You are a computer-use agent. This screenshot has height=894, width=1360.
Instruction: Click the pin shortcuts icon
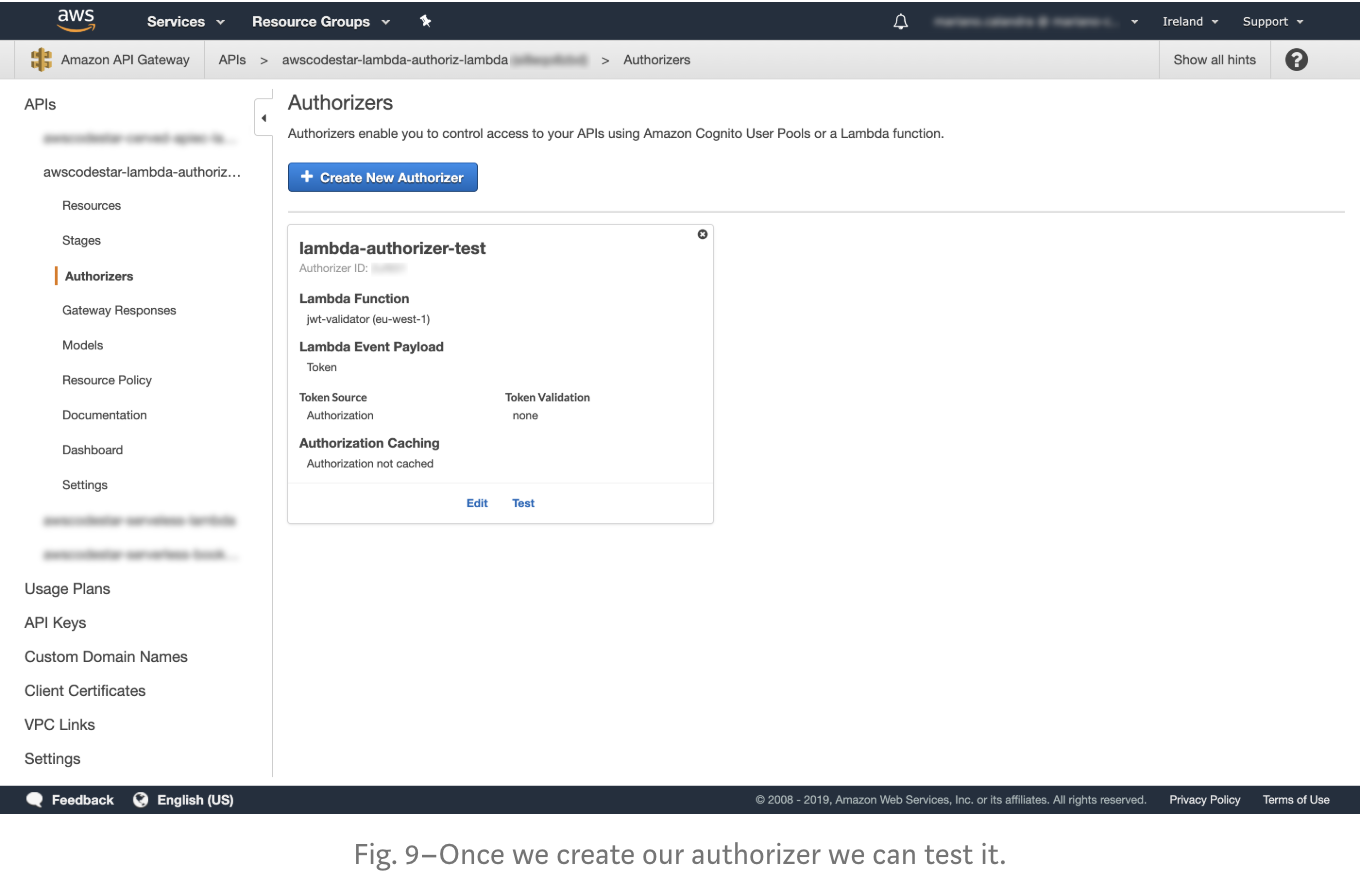(x=425, y=21)
